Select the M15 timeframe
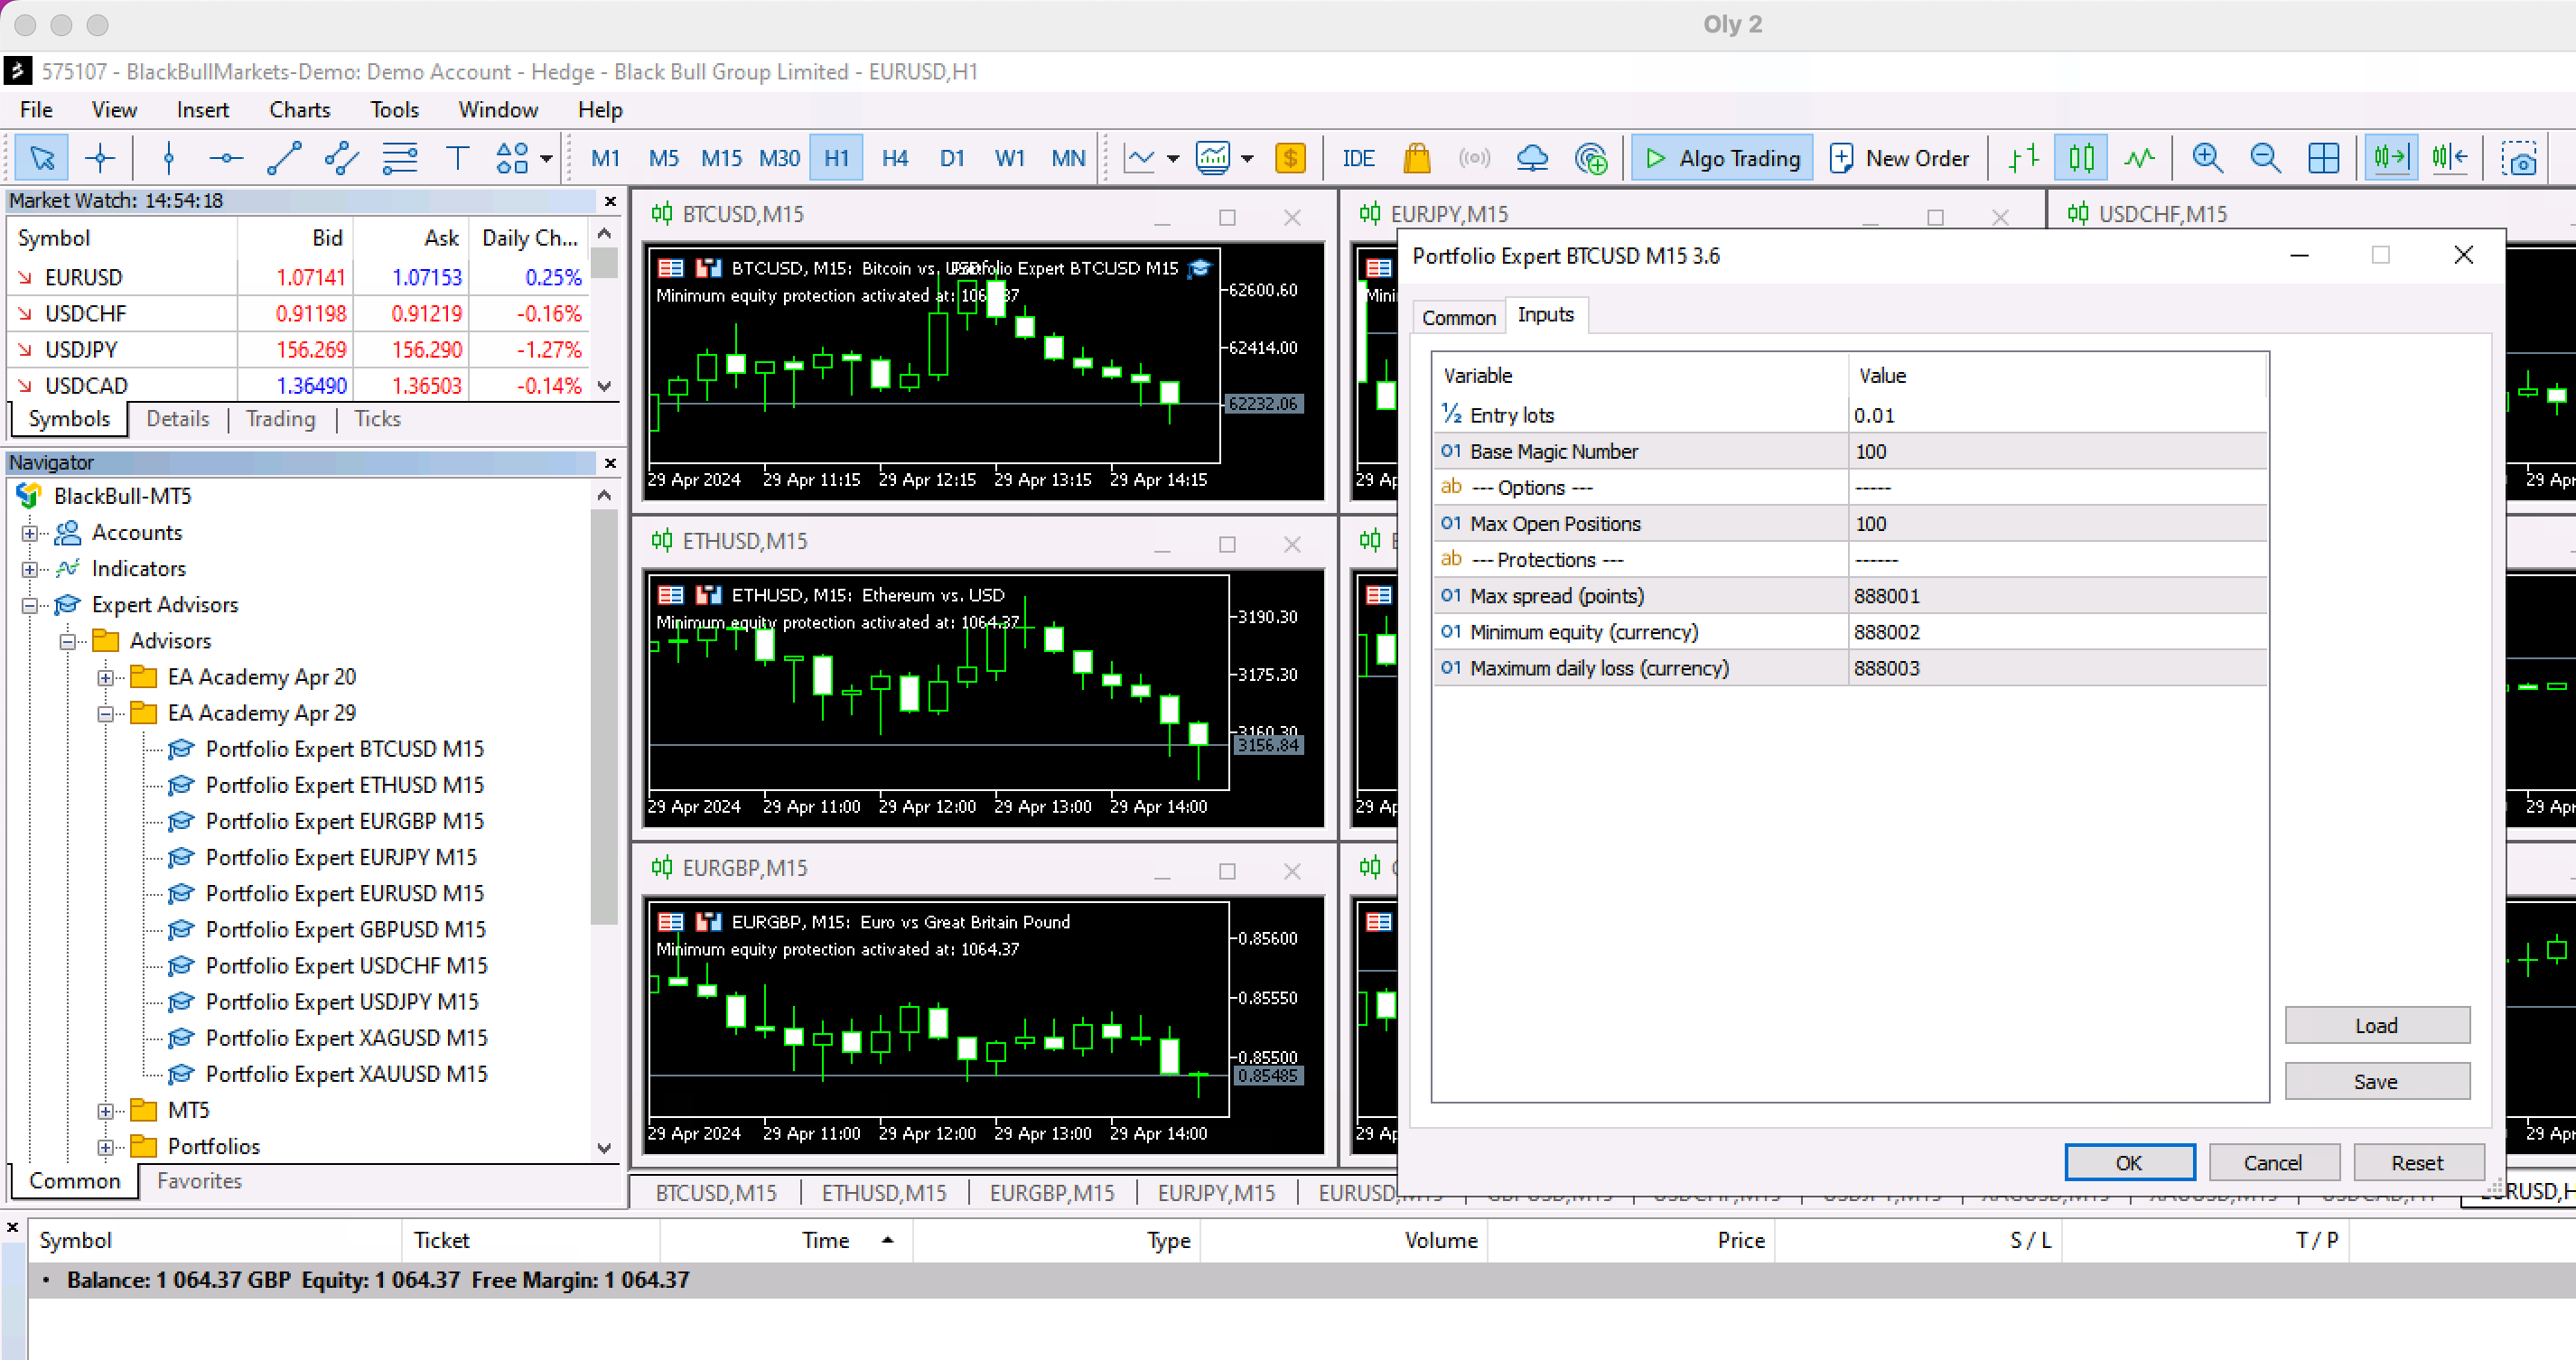Image resolution: width=2576 pixels, height=1360 pixels. (721, 158)
